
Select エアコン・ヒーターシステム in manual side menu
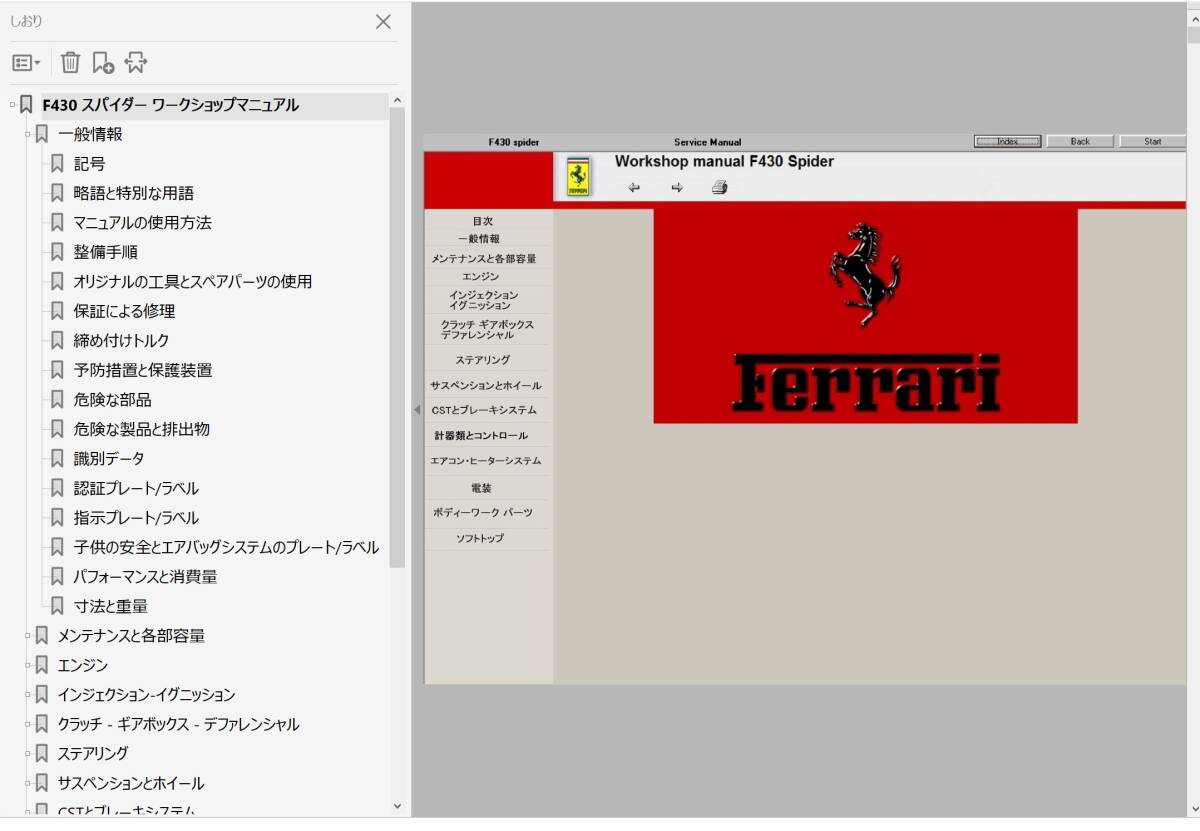[486, 461]
